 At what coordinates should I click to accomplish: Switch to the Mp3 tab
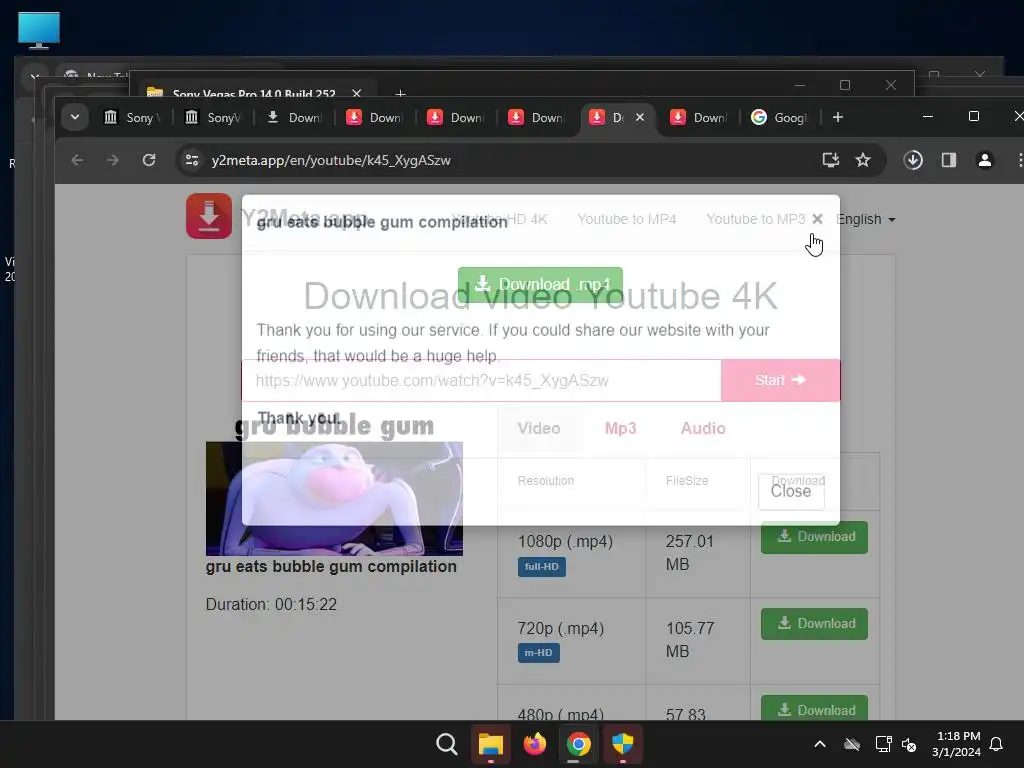coord(620,428)
